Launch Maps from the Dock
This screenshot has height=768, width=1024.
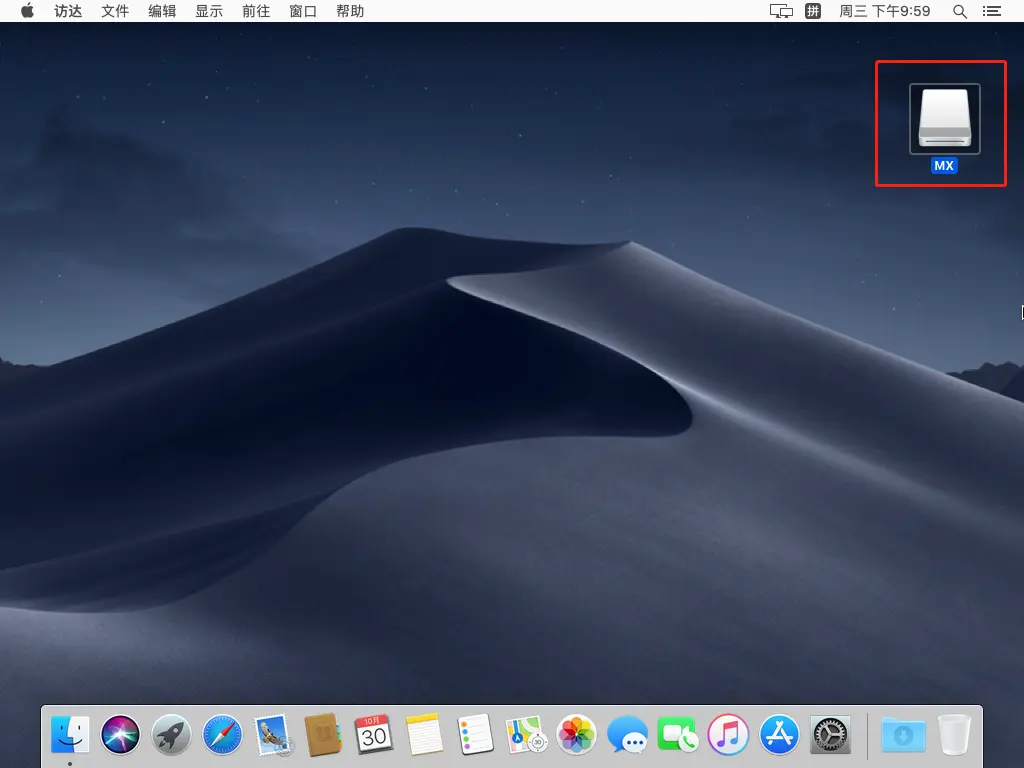pyautogui.click(x=526, y=734)
